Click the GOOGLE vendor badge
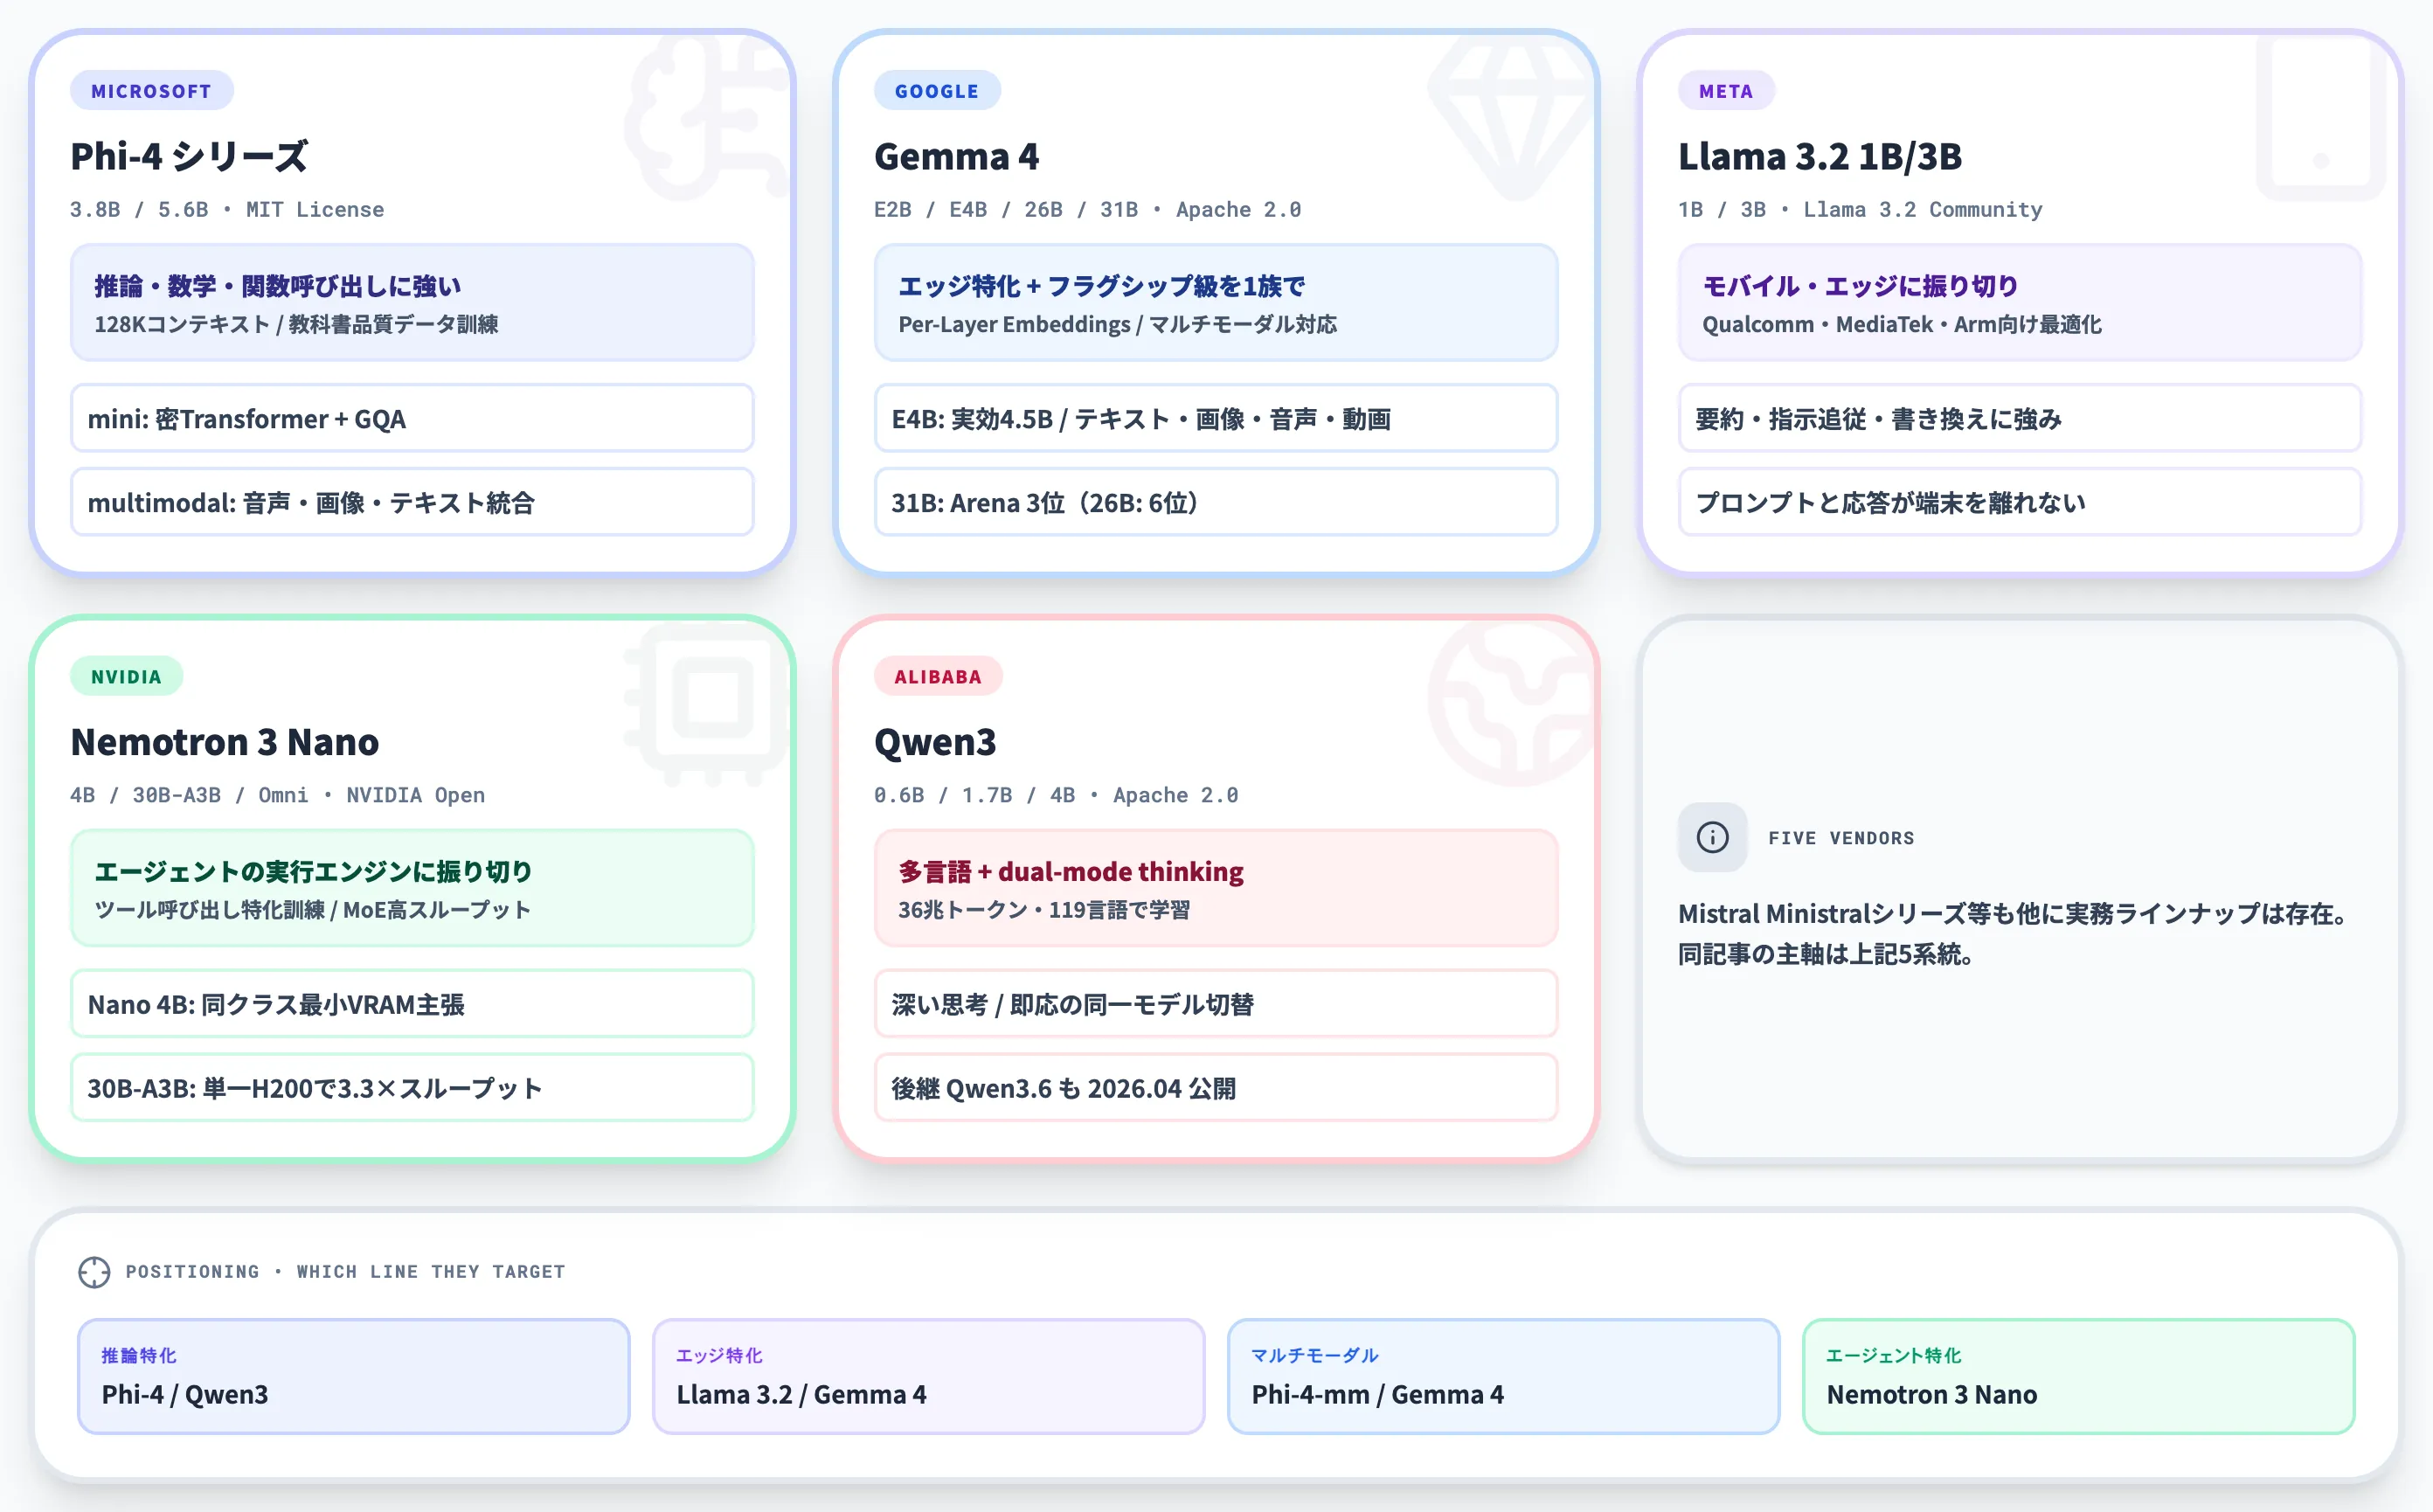Viewport: 2433px width, 1512px height. tap(937, 91)
